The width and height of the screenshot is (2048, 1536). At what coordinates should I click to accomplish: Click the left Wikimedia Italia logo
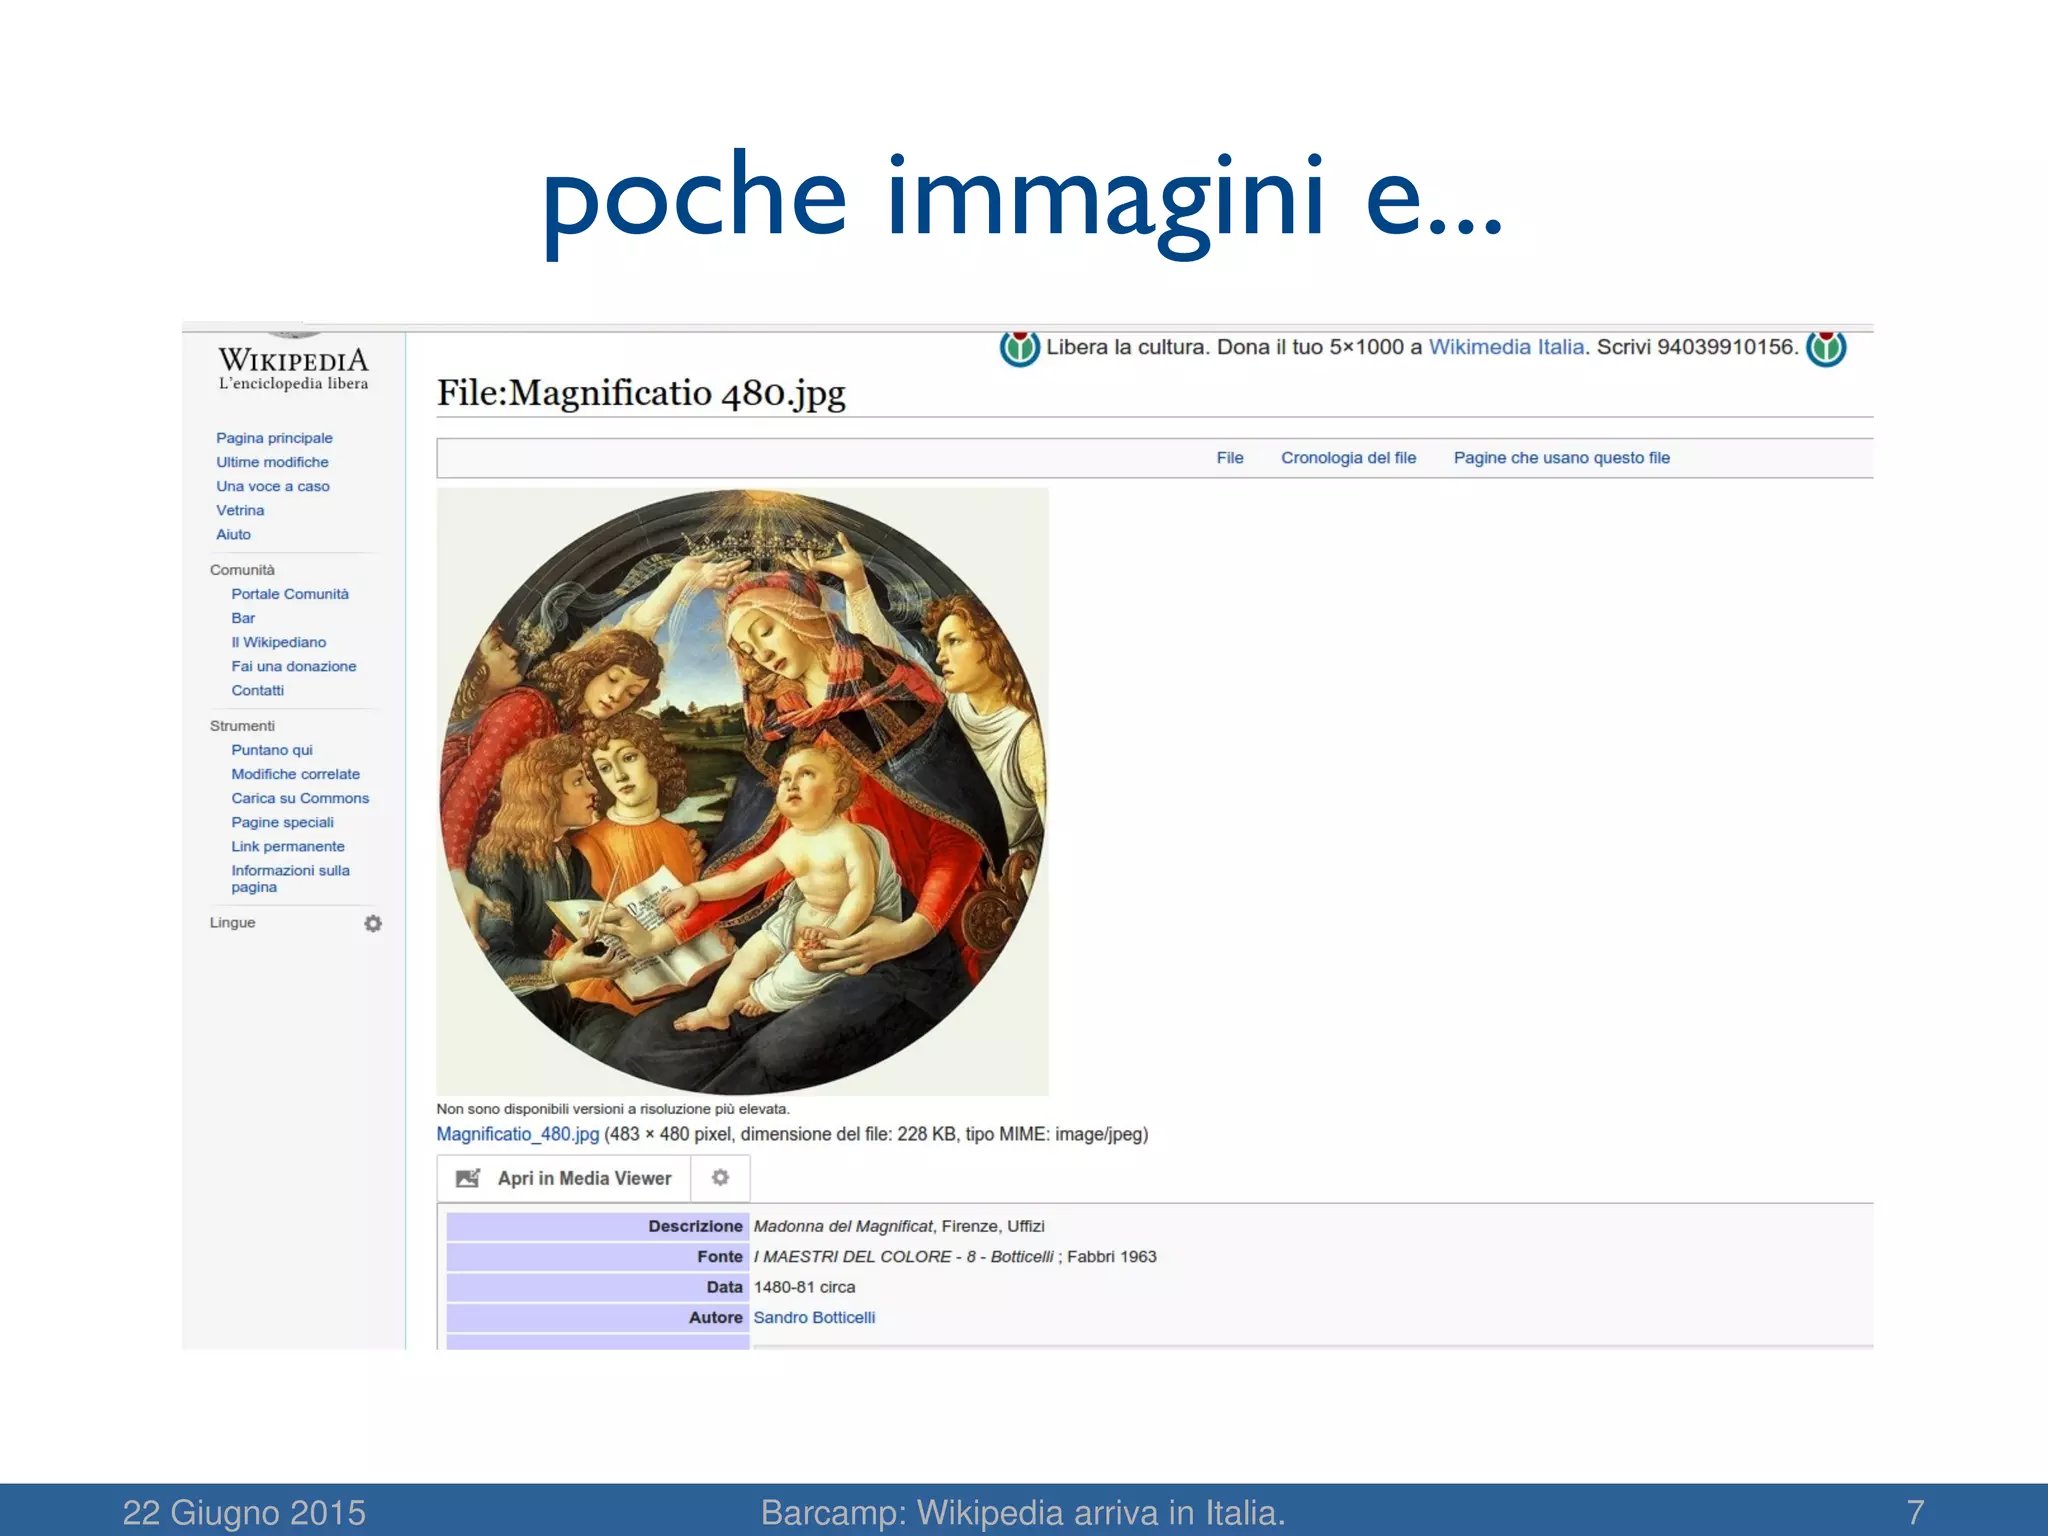coord(1019,348)
